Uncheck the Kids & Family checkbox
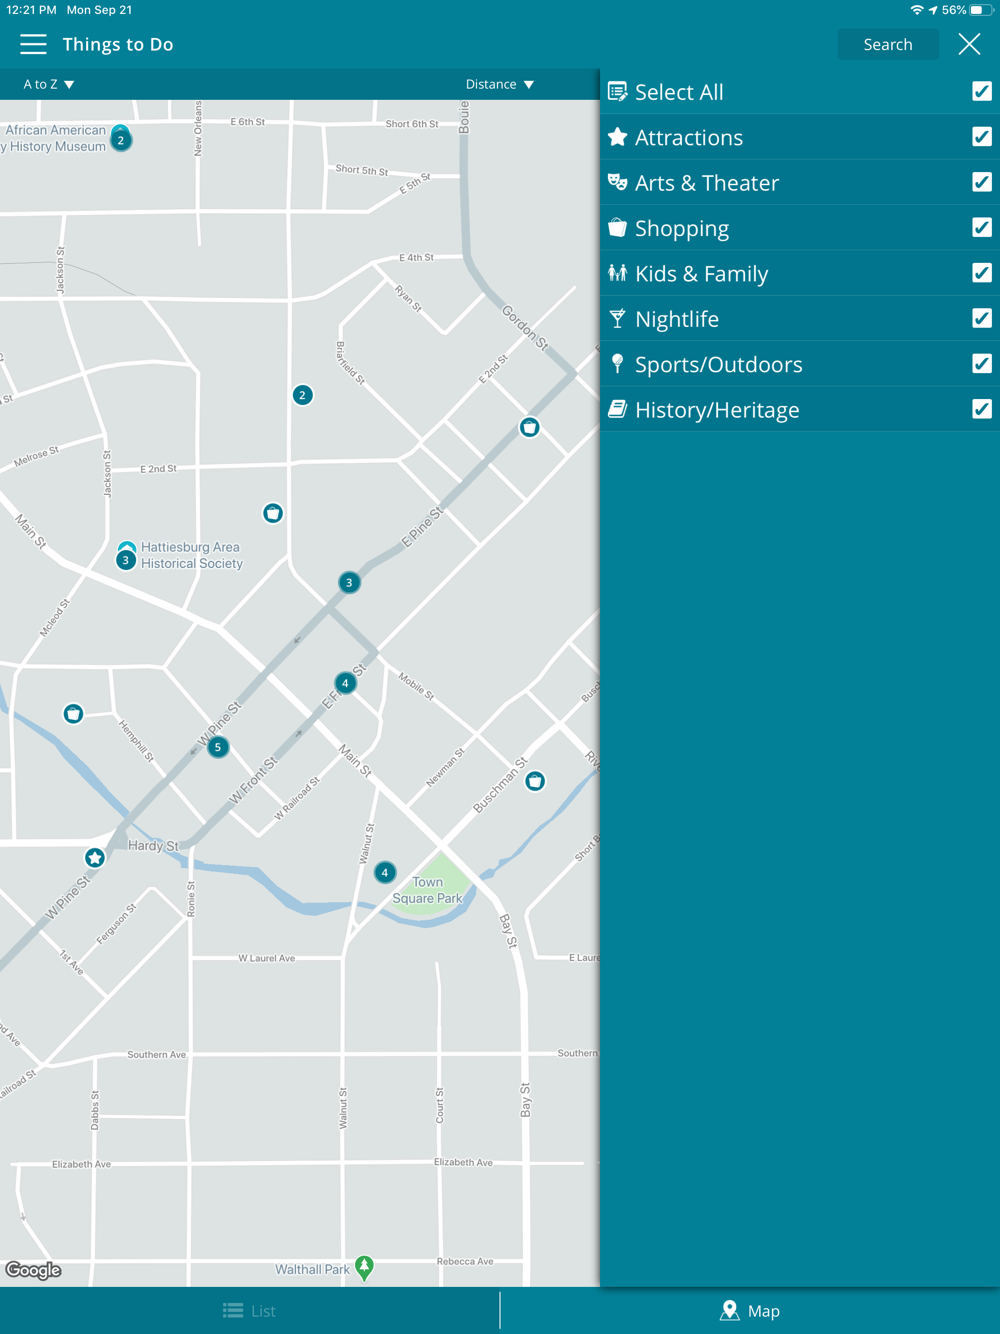 [x=982, y=273]
